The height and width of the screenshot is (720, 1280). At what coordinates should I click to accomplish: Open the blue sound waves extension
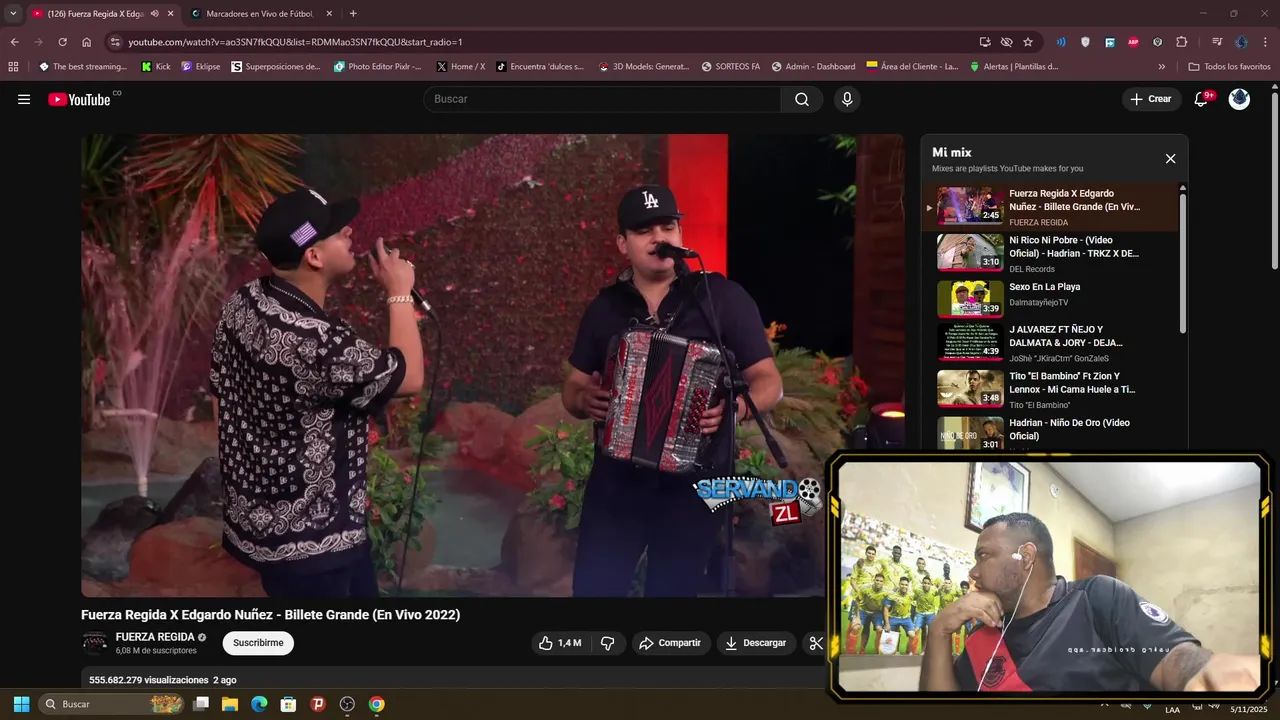click(x=1061, y=42)
